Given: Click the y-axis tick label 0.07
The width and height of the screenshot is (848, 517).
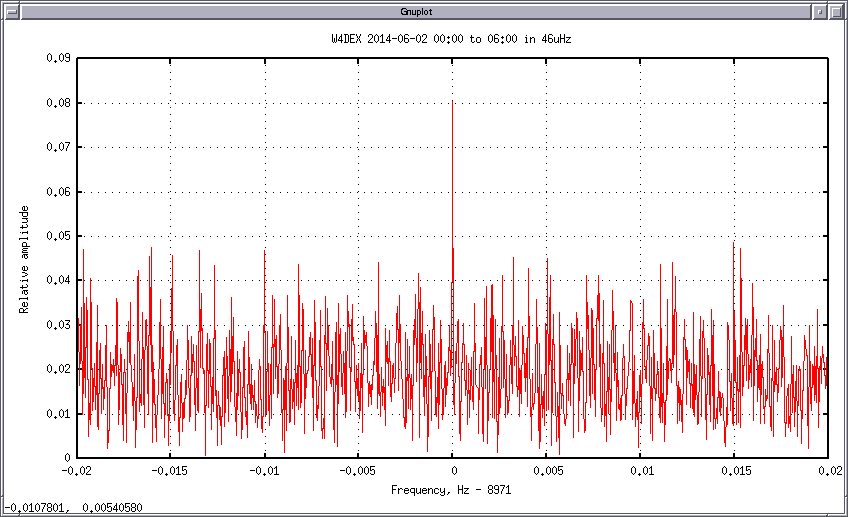Looking at the screenshot, I should tap(57, 147).
